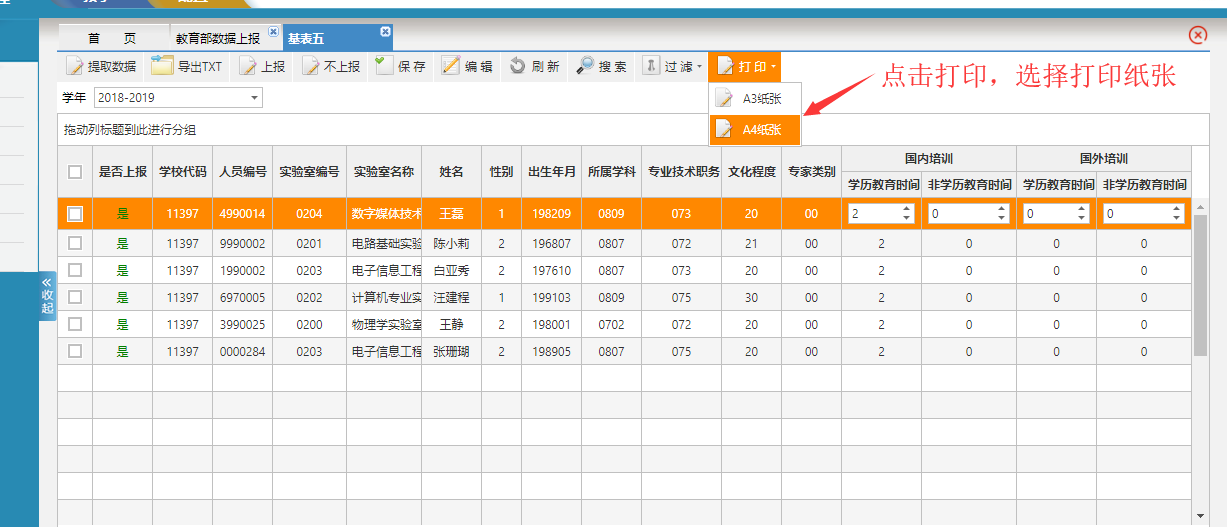
Task: Click the 提取数据 toolbar icon
Action: (76, 67)
